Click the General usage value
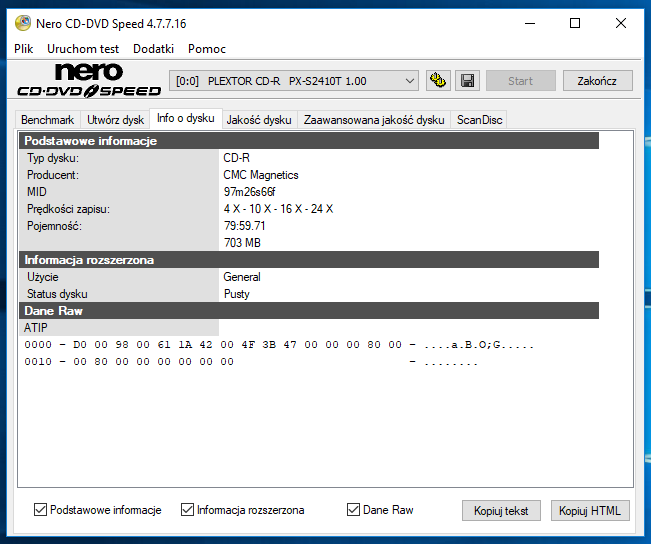Viewport: 651px width, 544px height. [242, 277]
